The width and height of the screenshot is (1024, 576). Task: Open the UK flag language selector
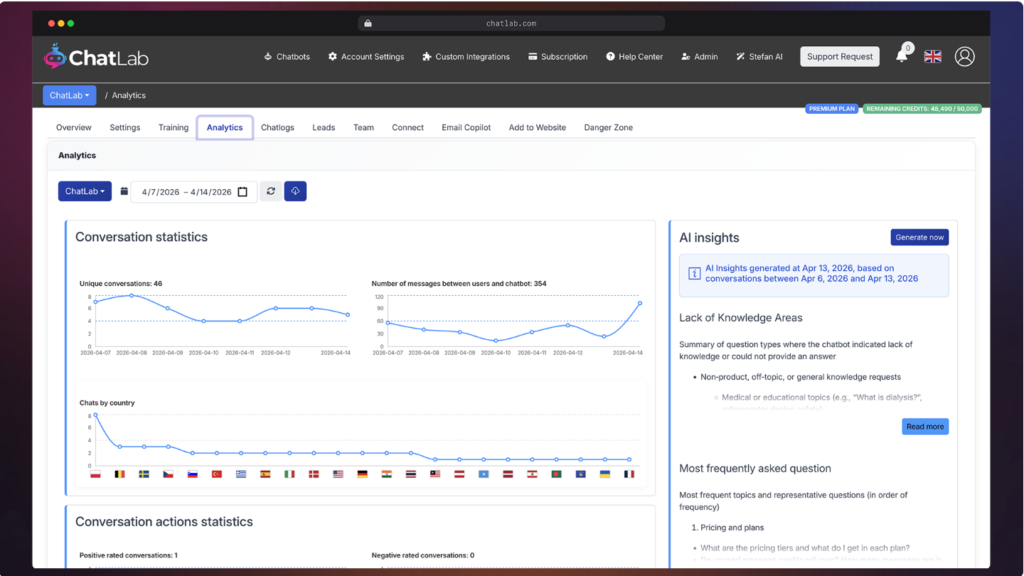[933, 57]
